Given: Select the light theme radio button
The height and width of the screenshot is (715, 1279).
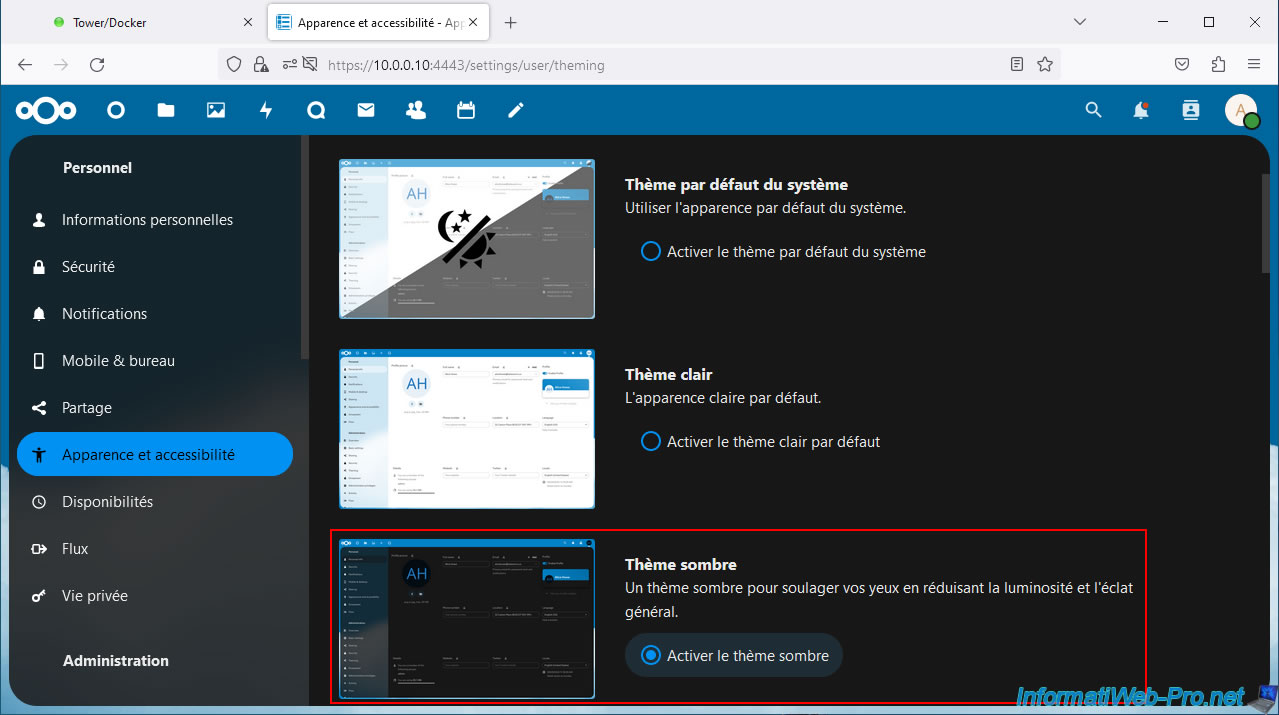Looking at the screenshot, I should pos(651,441).
